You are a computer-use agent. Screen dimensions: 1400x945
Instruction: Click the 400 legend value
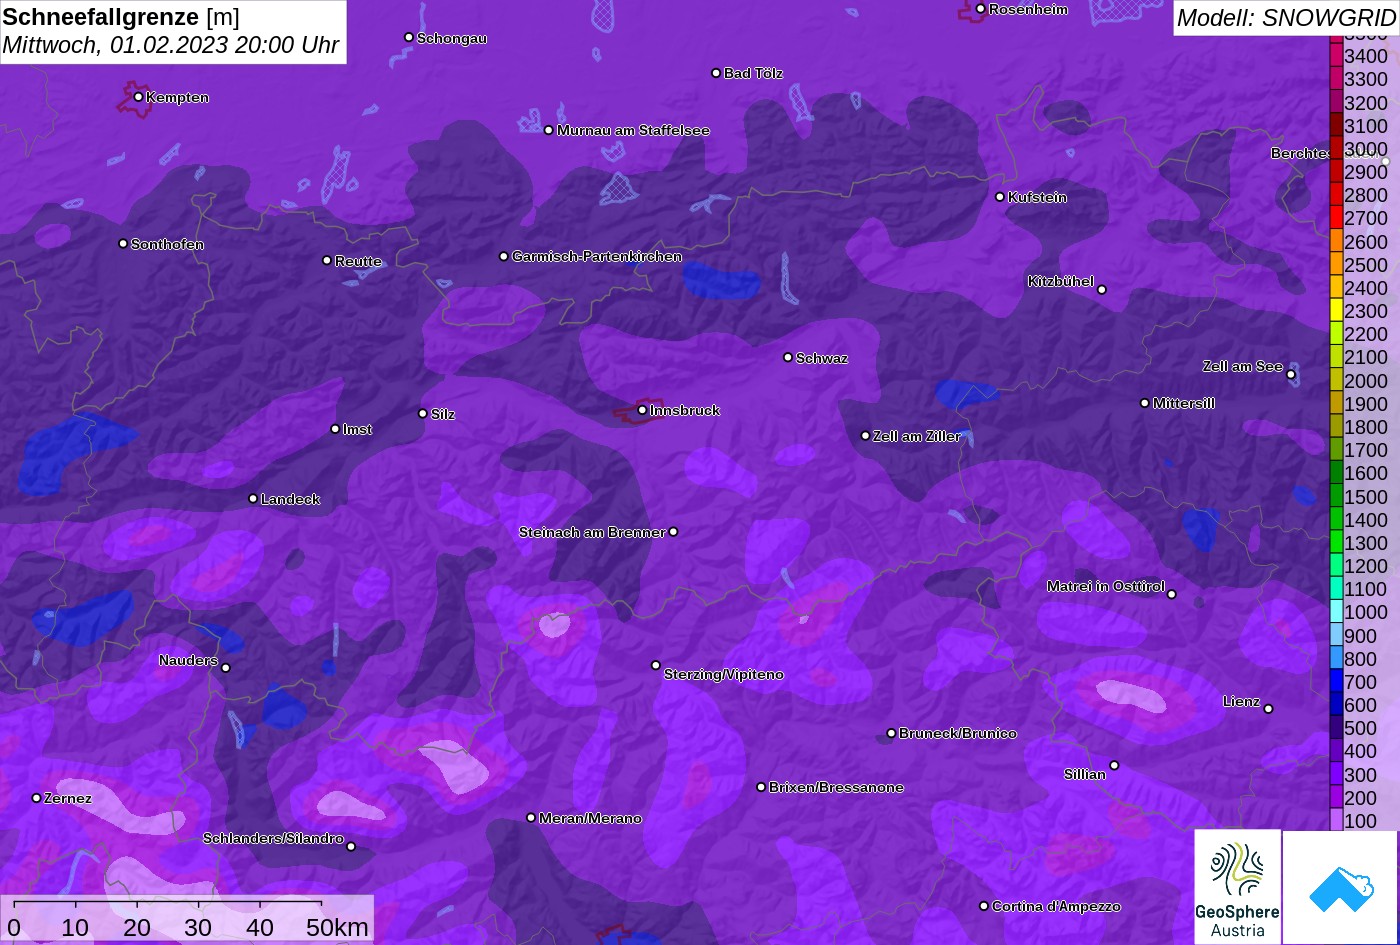point(1361,752)
